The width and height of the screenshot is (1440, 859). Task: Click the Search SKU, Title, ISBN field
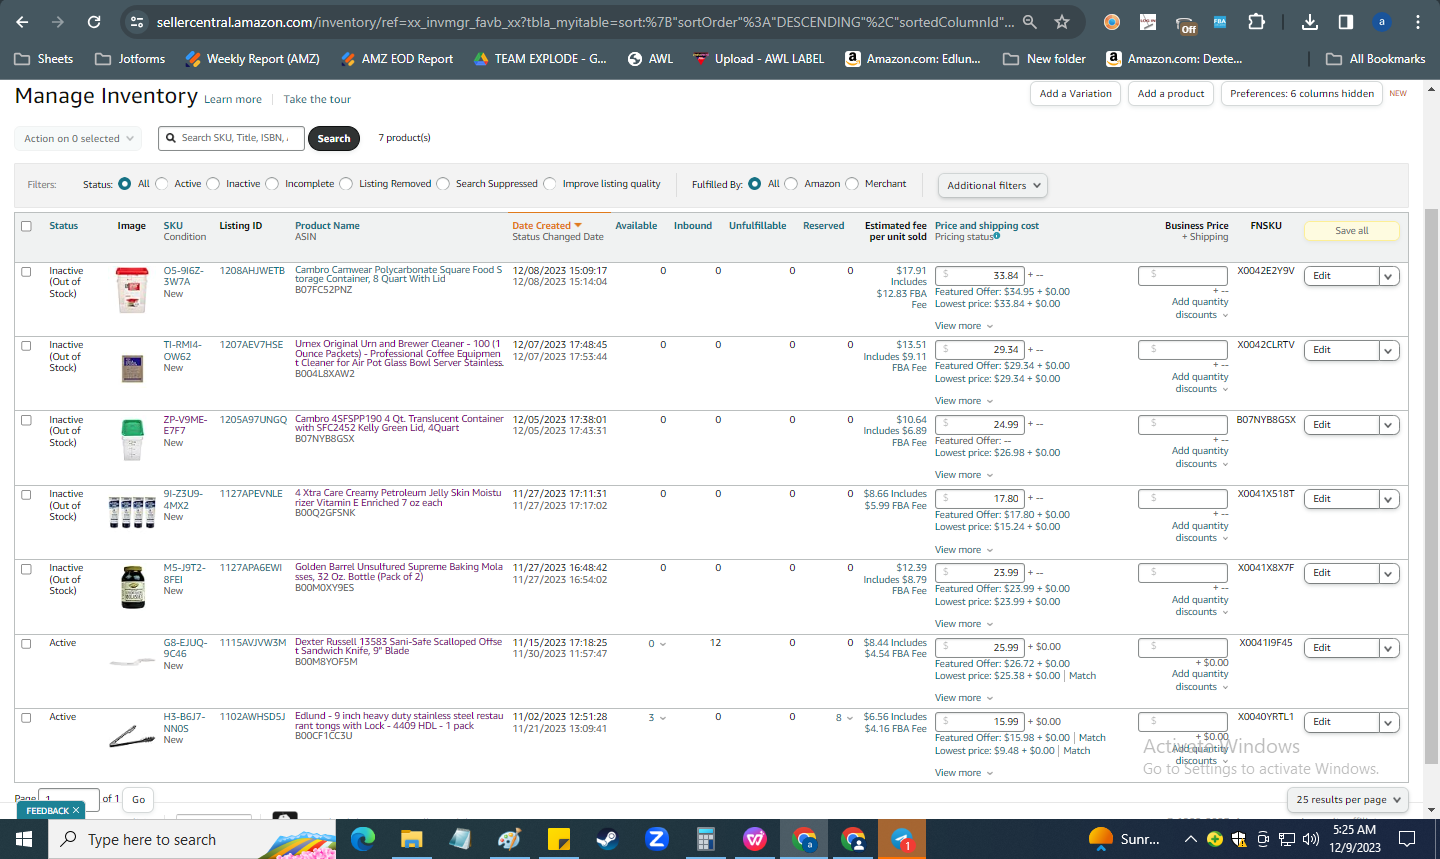pyautogui.click(x=231, y=138)
